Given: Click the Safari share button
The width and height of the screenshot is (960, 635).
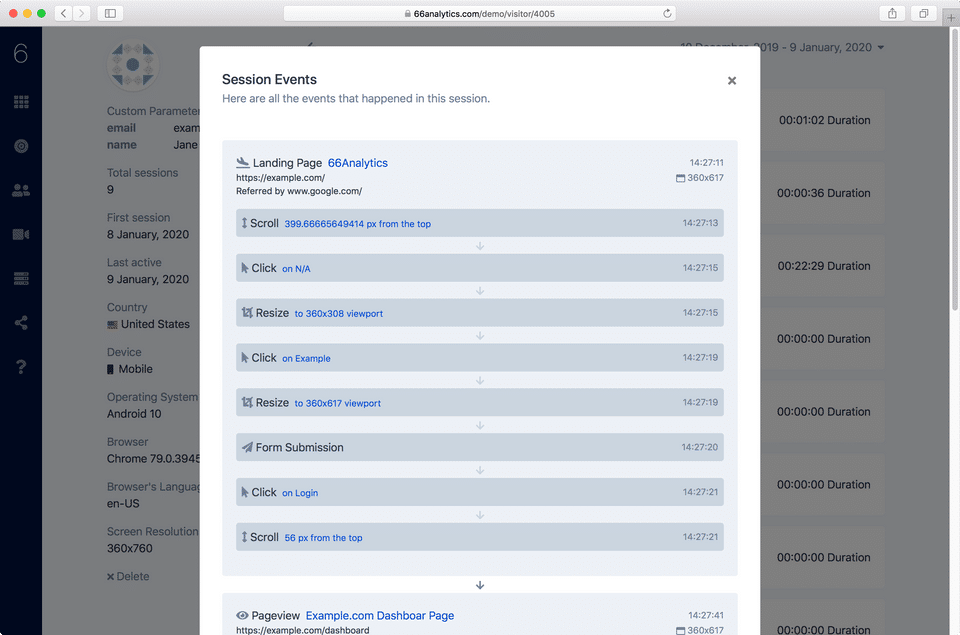Looking at the screenshot, I should (x=892, y=14).
